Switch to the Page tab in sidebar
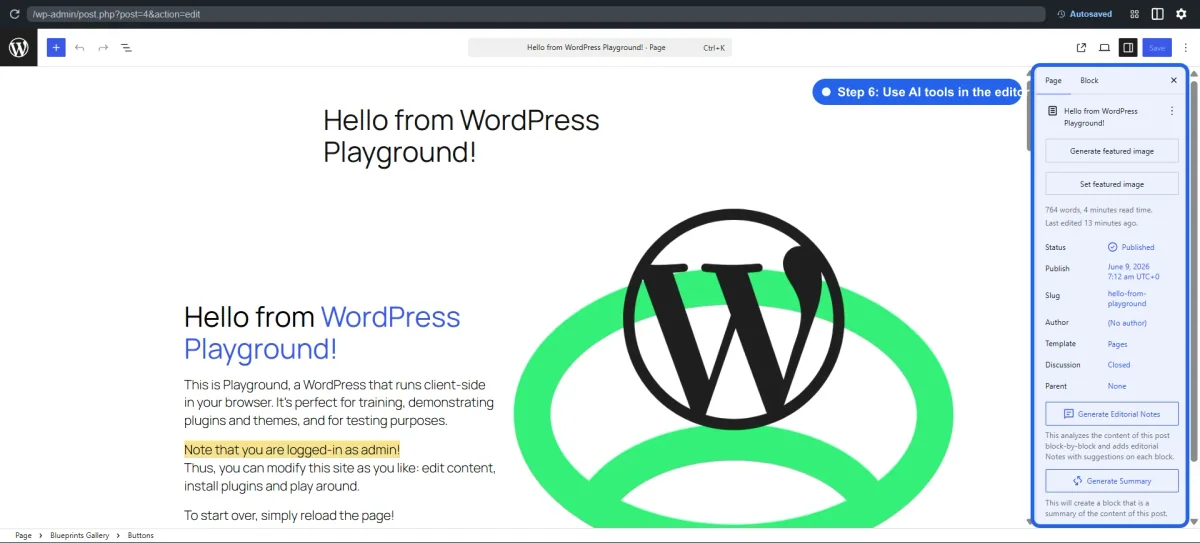Image resolution: width=1200 pixels, height=543 pixels. [1053, 80]
